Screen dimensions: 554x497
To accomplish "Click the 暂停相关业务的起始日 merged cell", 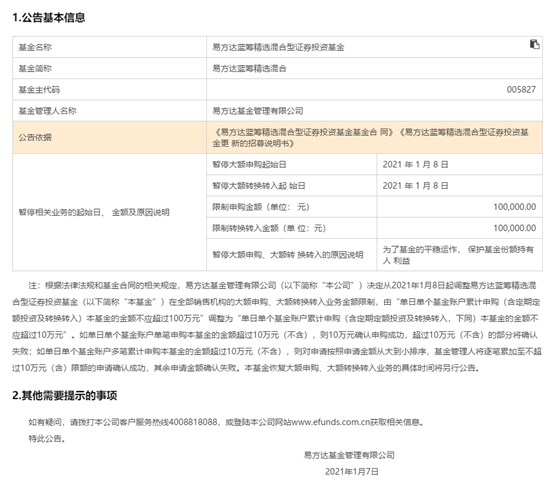I will click(110, 212).
